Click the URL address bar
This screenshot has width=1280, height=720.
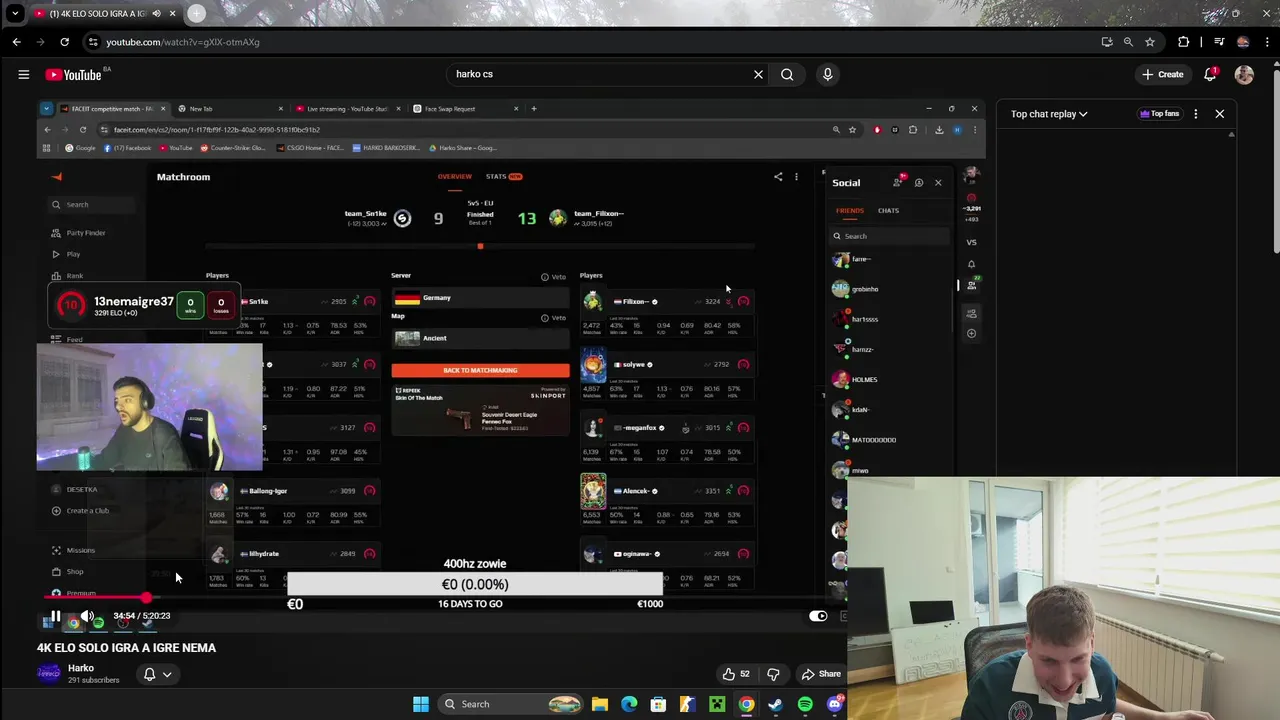click(x=590, y=42)
